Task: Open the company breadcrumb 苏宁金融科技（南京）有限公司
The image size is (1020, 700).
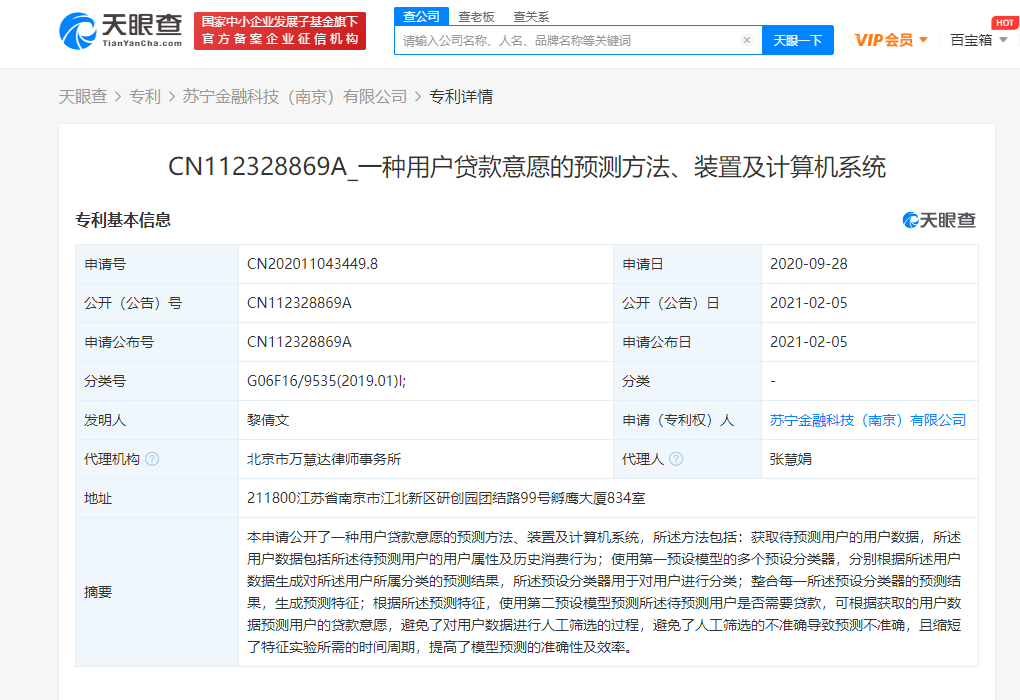Action: click(294, 97)
